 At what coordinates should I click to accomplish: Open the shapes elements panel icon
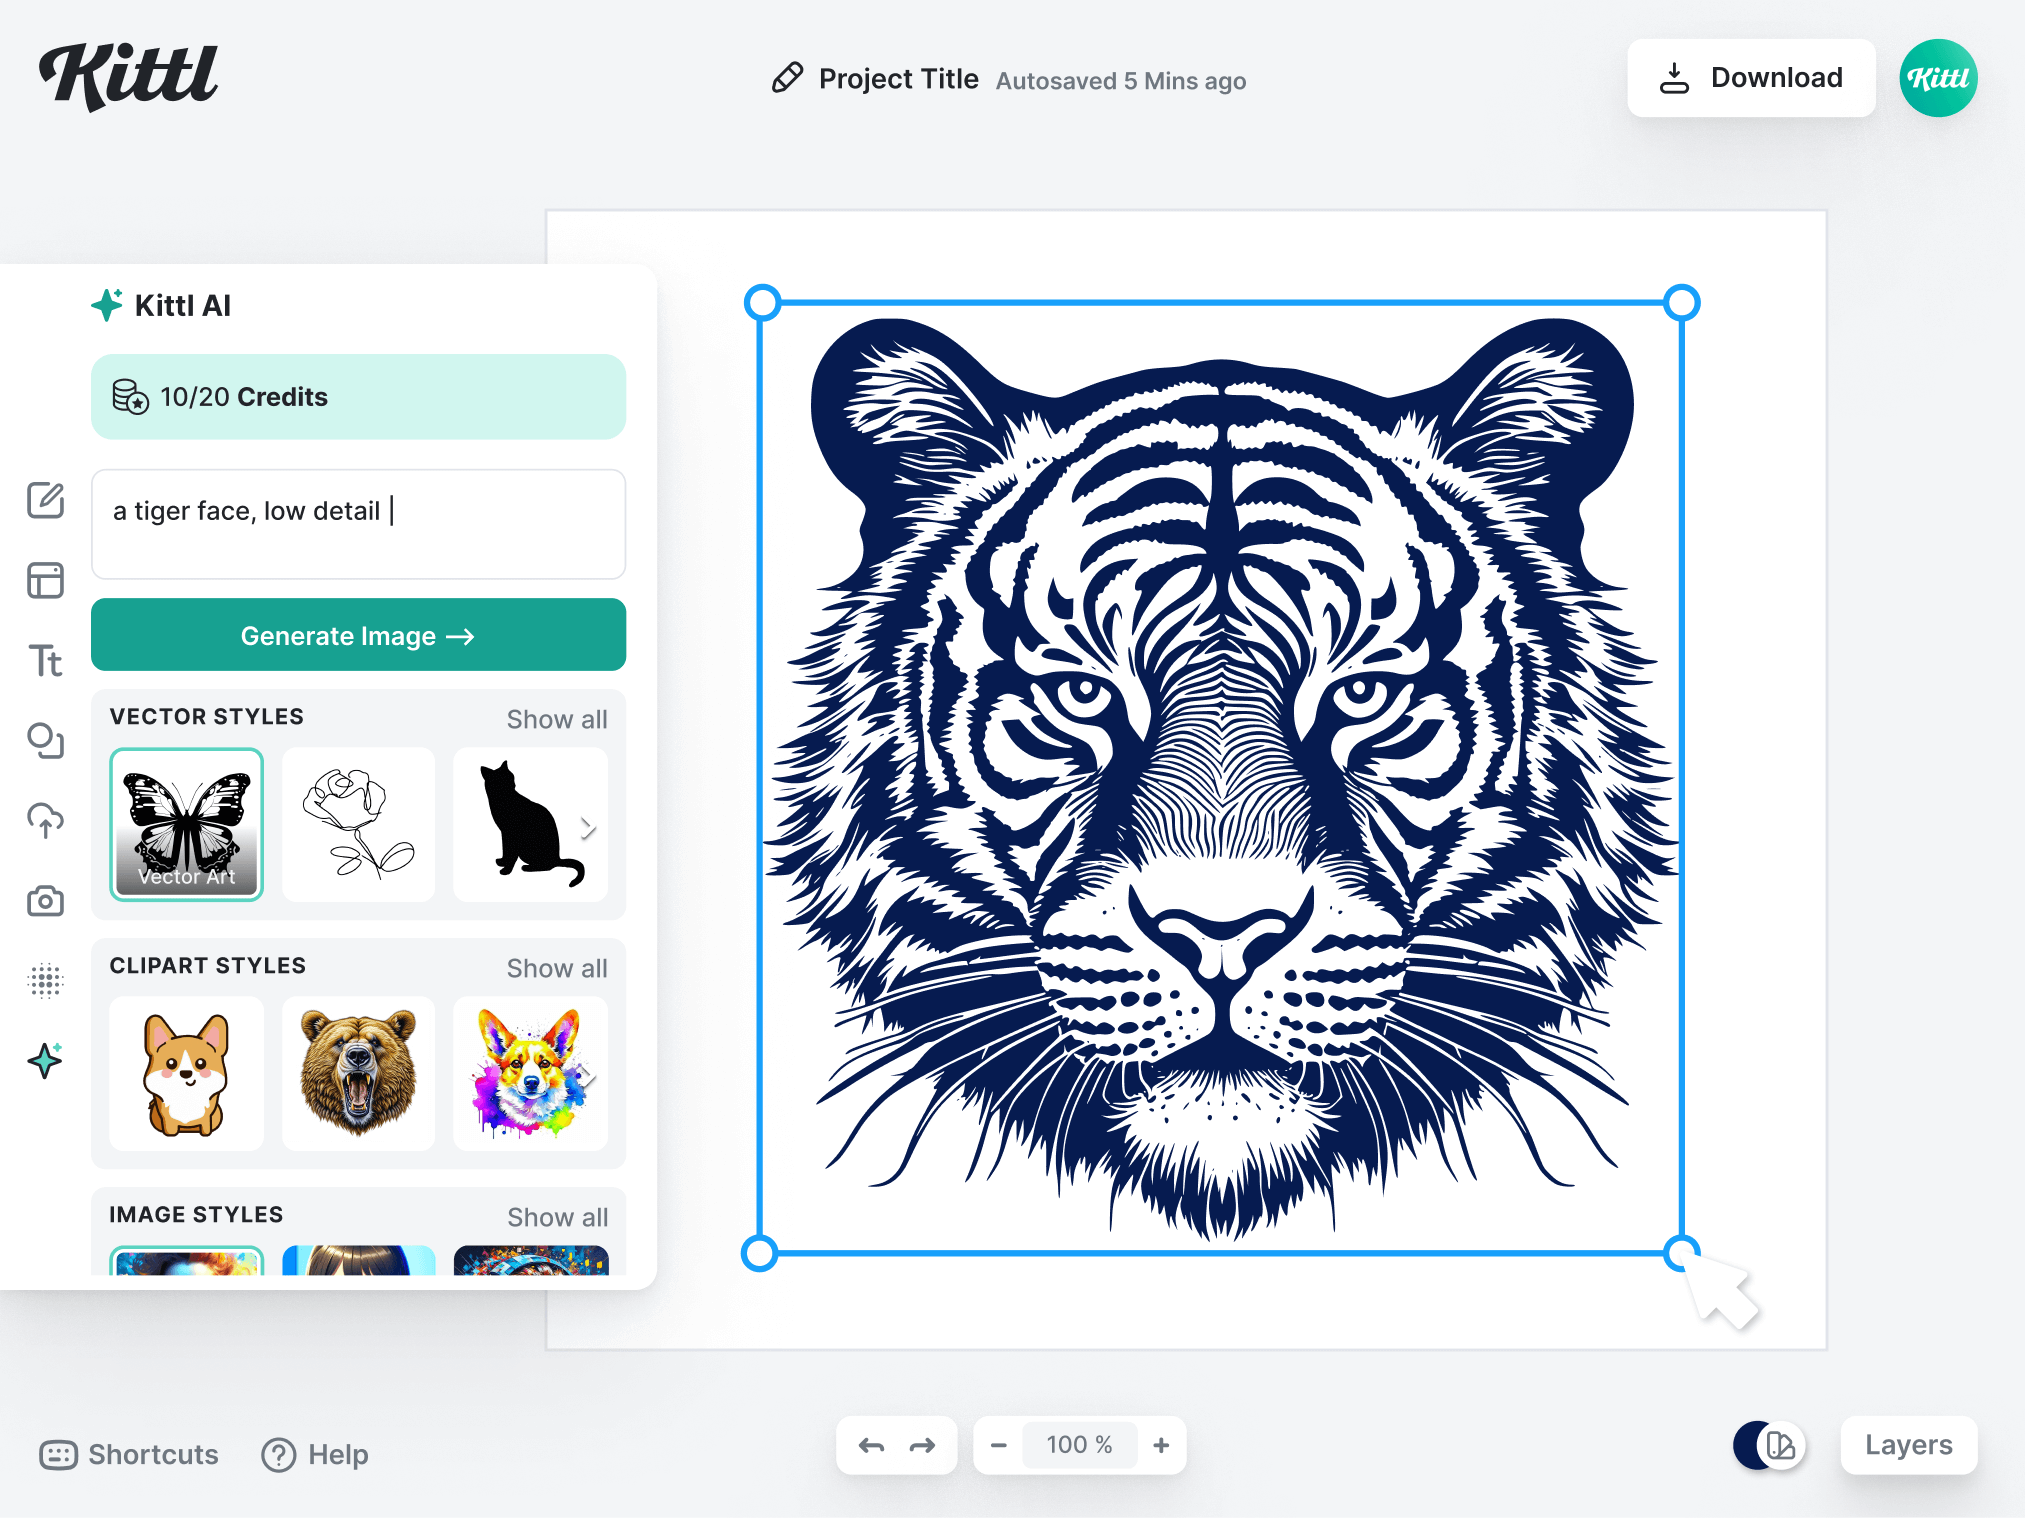[x=45, y=741]
